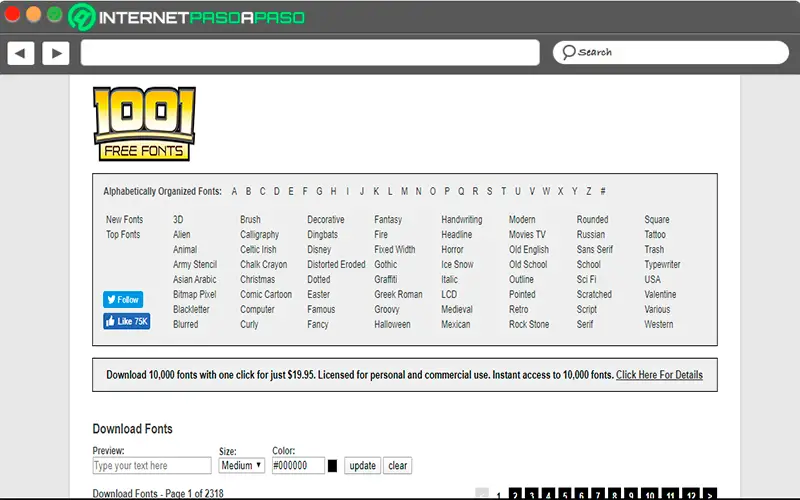Open the Typewriter fonts category
The width and height of the screenshot is (800, 500).
662,264
